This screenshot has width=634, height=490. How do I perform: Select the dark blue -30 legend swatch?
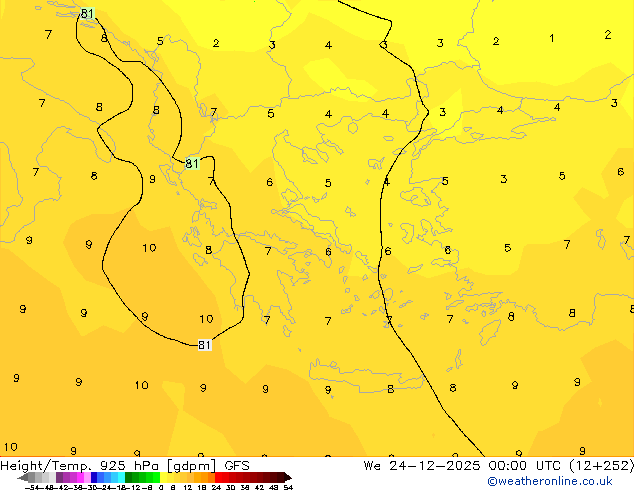click(94, 477)
